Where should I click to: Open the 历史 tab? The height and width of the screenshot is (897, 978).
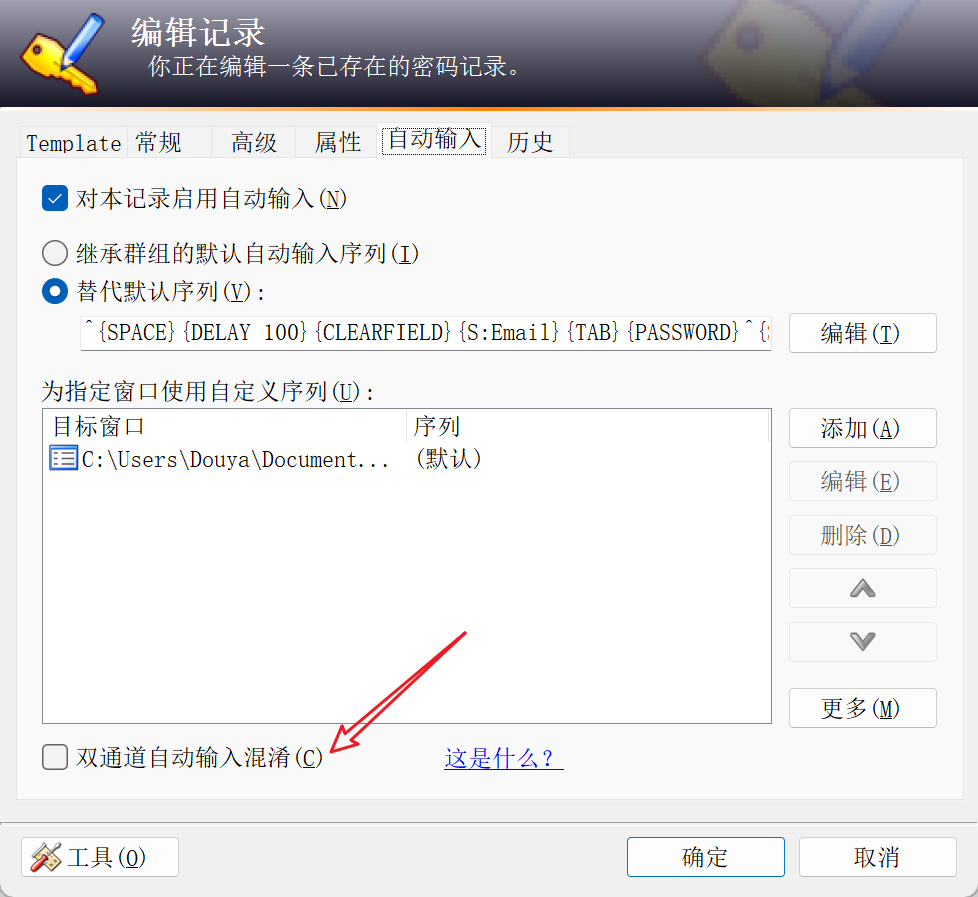tap(530, 143)
